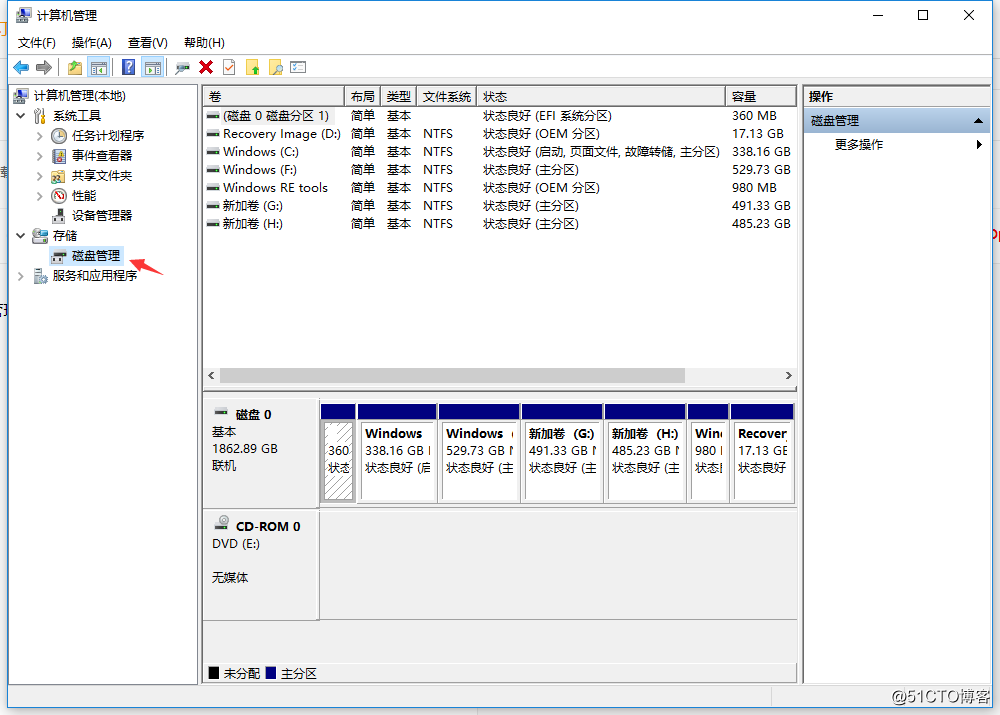Viewport: 1000px width, 715px height.
Task: Select the Windows (C:) volume row
Action: pyautogui.click(x=499, y=152)
